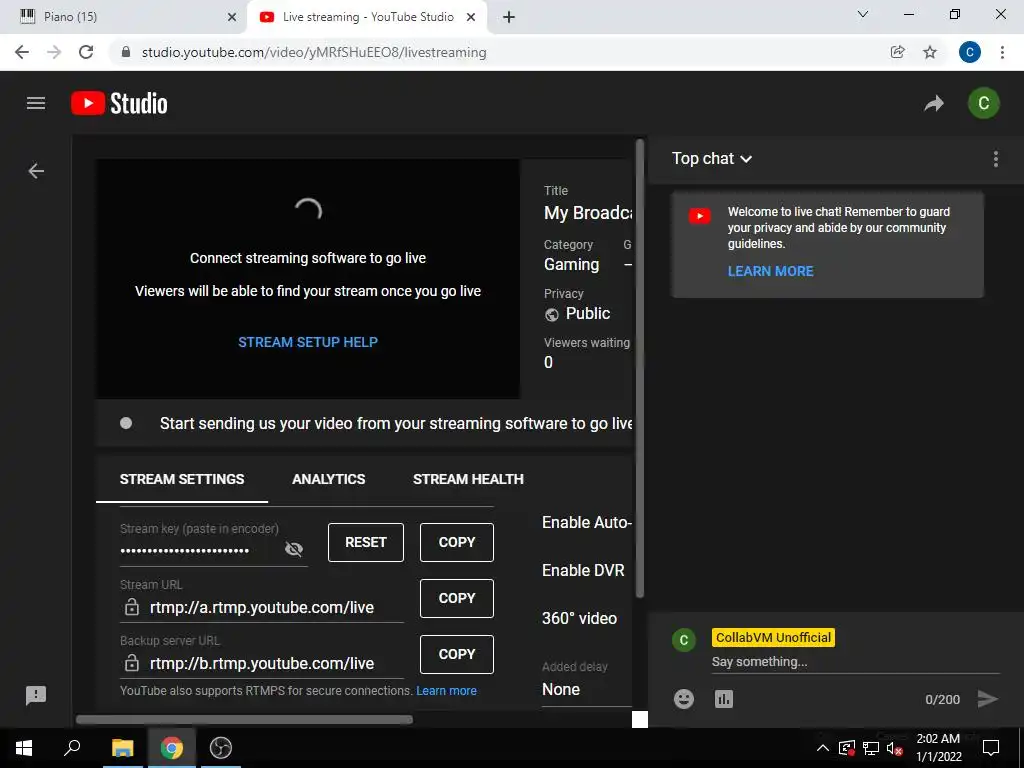Screen dimensions: 1024x768
Task: Copy the stream key
Action: click(456, 542)
